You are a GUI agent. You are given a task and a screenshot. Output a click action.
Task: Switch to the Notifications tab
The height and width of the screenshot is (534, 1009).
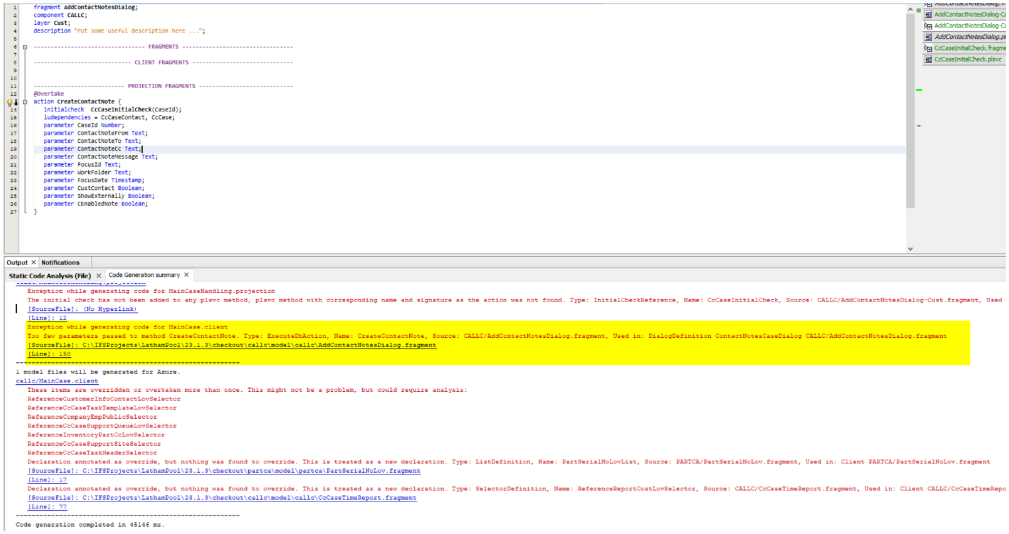pyautogui.click(x=60, y=262)
